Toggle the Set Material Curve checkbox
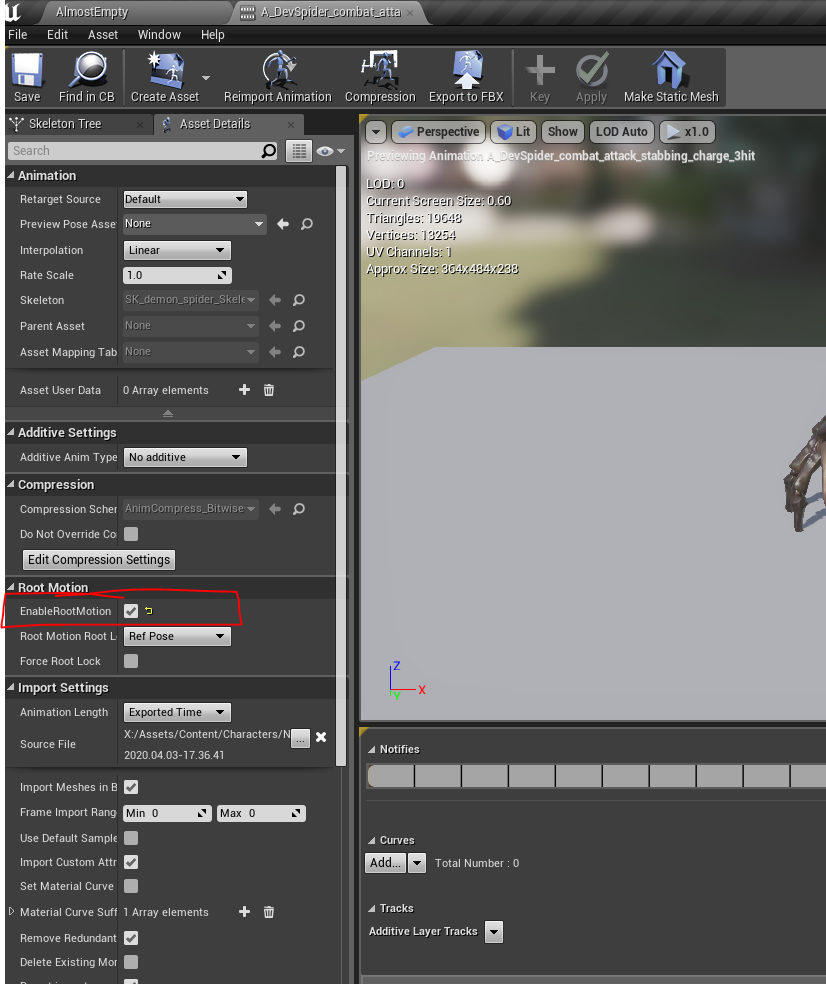 click(131, 886)
